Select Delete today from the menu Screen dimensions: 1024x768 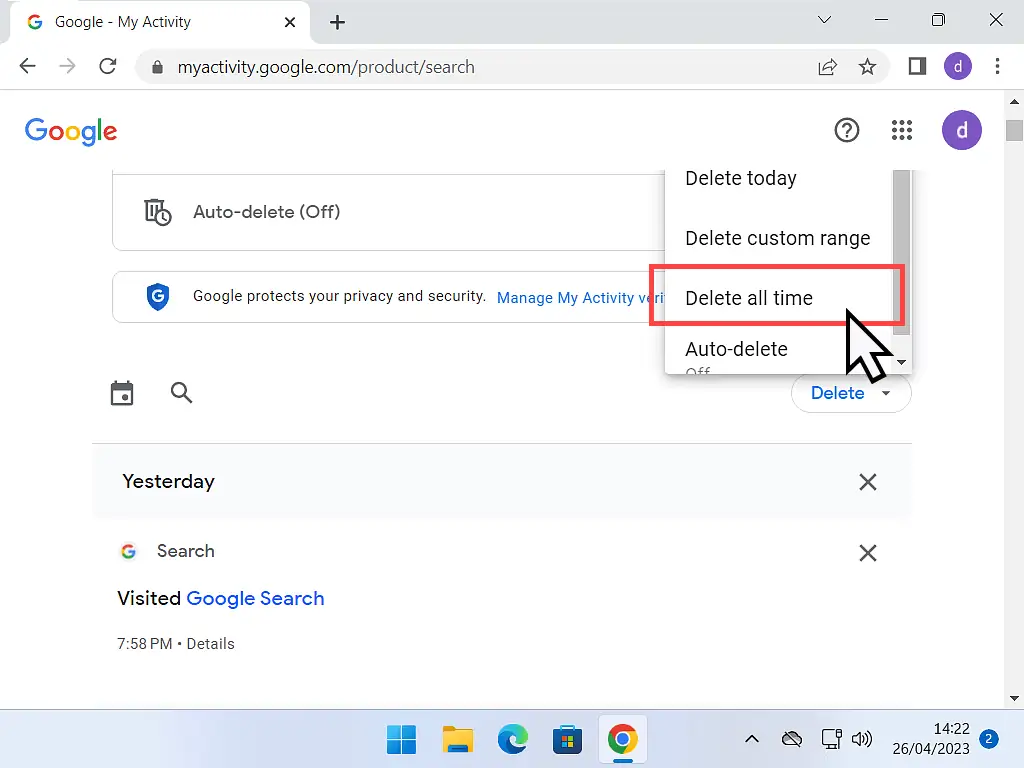coord(740,178)
